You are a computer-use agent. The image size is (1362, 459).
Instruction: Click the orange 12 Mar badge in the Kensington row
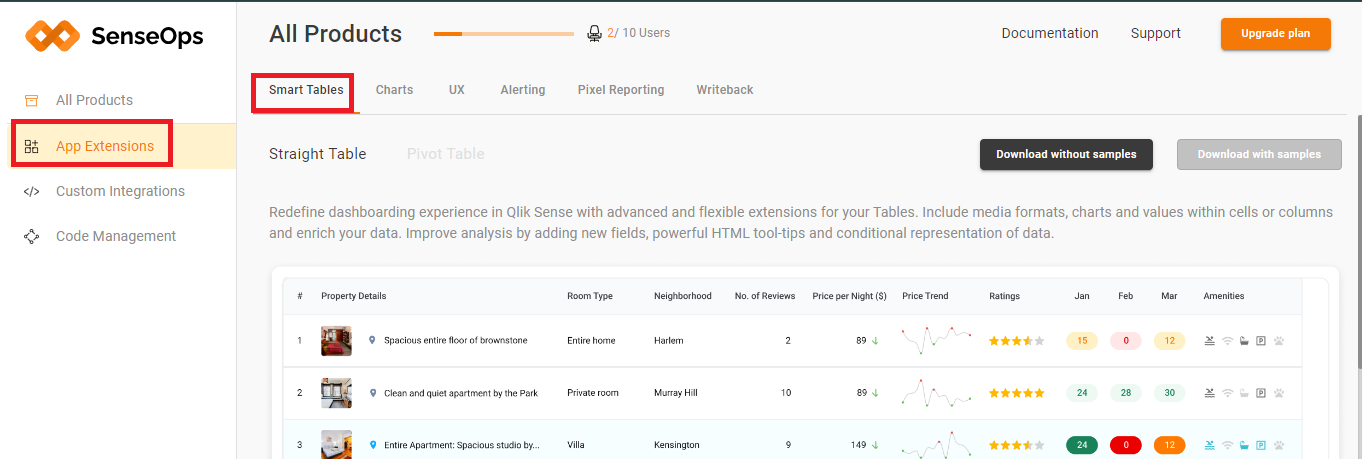tap(1170, 445)
